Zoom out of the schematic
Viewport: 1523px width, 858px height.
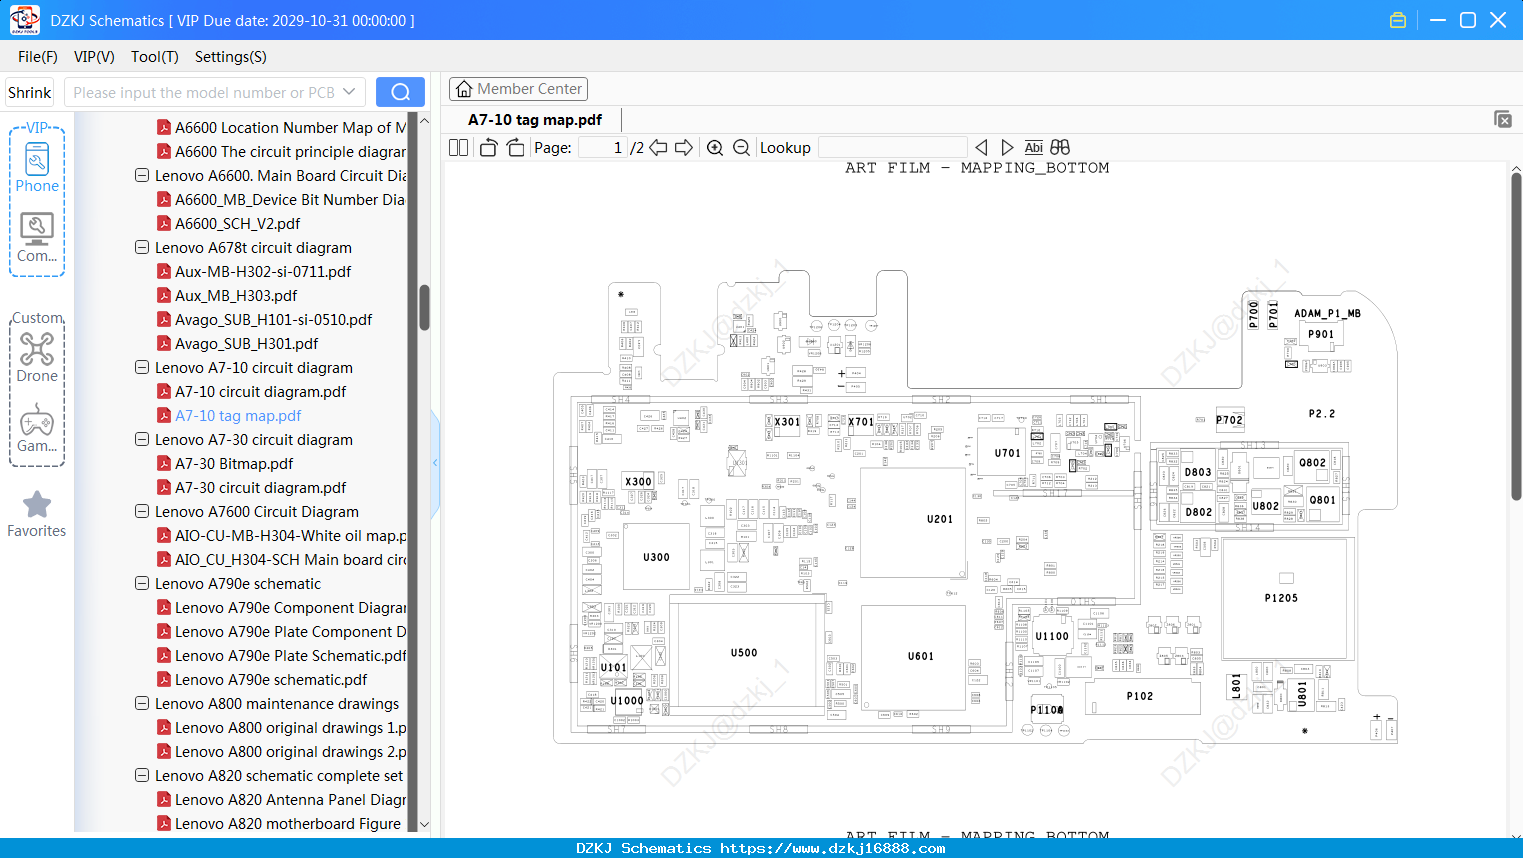pos(741,147)
